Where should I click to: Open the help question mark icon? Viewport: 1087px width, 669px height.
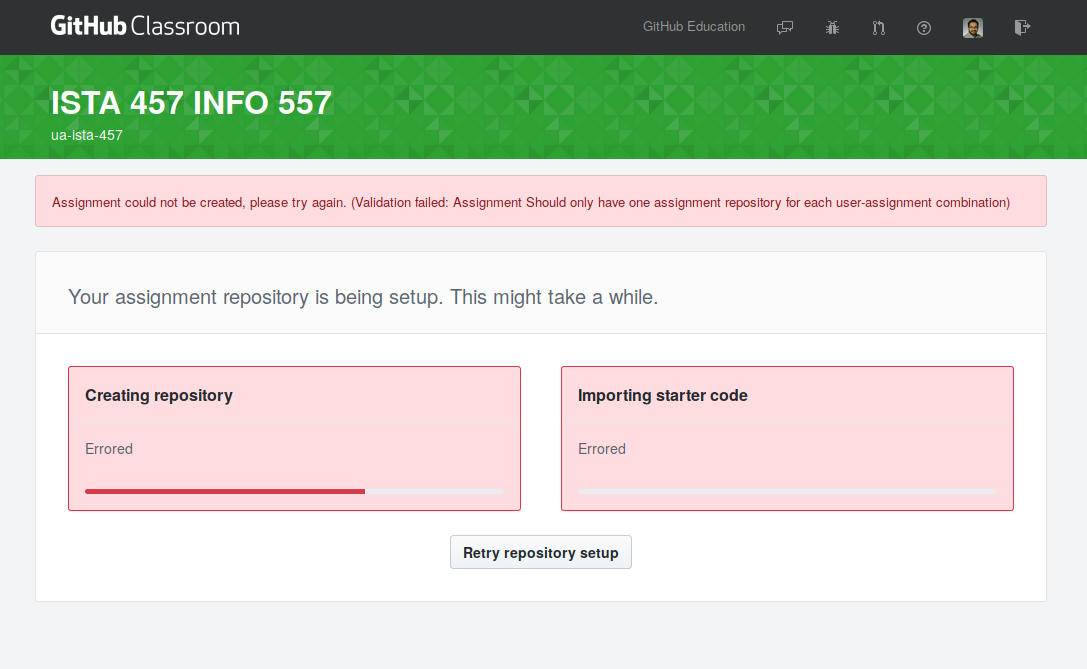[x=923, y=27]
